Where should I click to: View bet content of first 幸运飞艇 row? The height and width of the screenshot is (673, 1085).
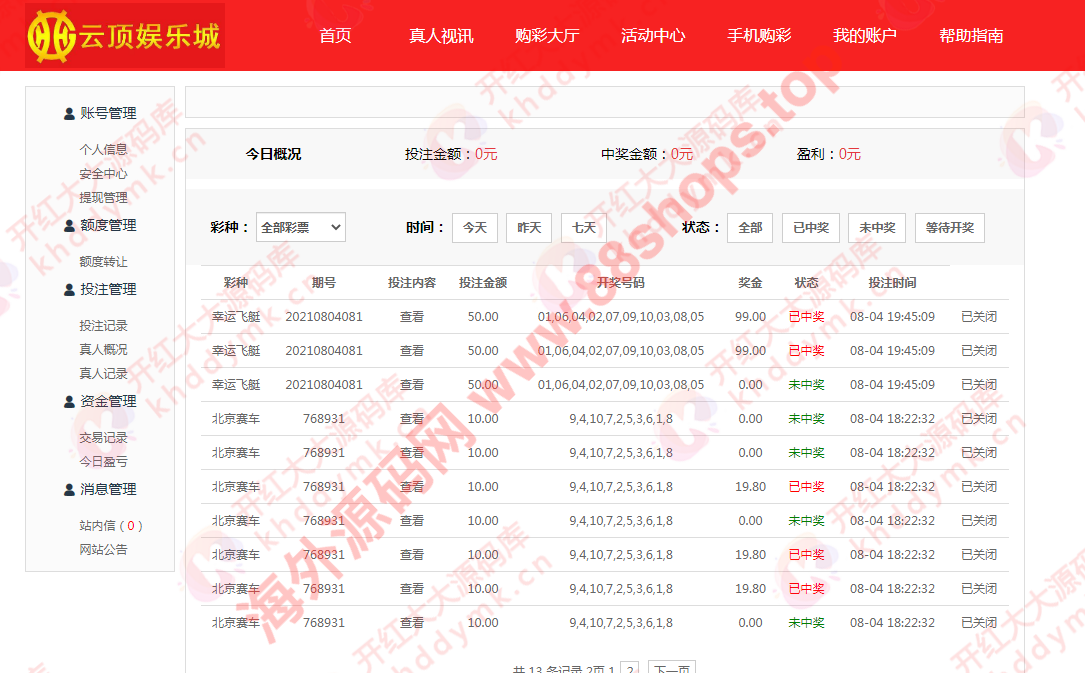tap(412, 317)
